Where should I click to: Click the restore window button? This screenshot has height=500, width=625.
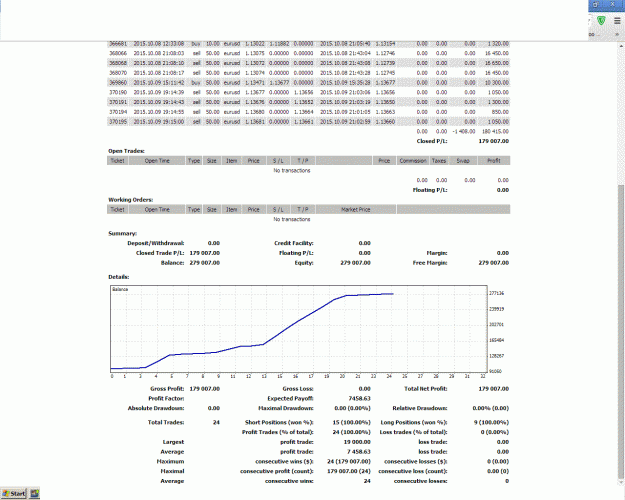(x=596, y=5)
